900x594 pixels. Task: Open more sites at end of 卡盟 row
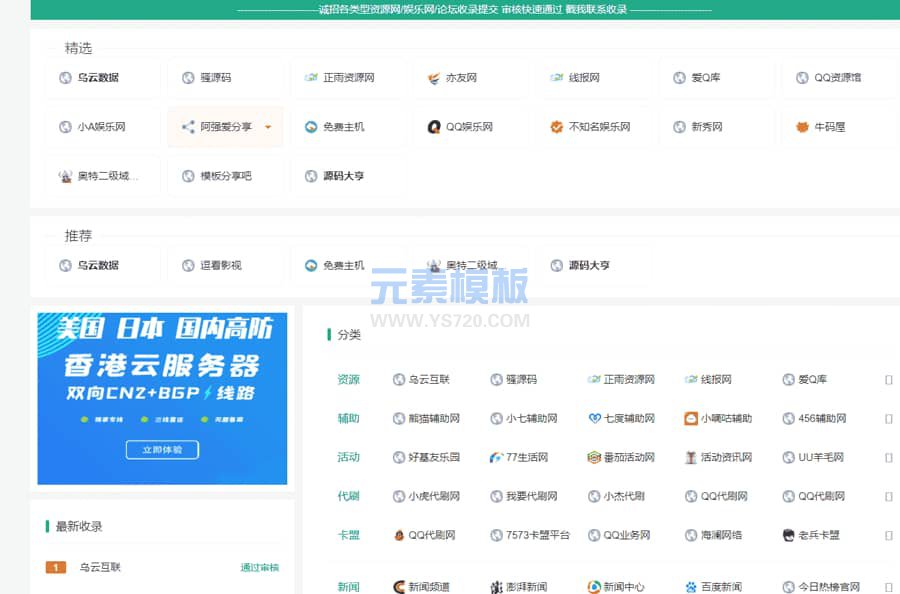pyautogui.click(x=889, y=535)
